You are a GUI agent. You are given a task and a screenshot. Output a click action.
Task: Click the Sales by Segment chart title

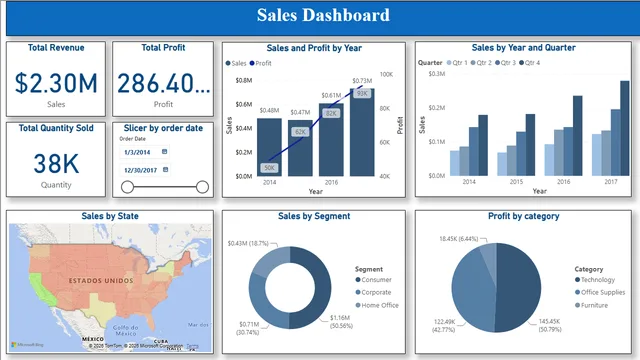[314, 216]
